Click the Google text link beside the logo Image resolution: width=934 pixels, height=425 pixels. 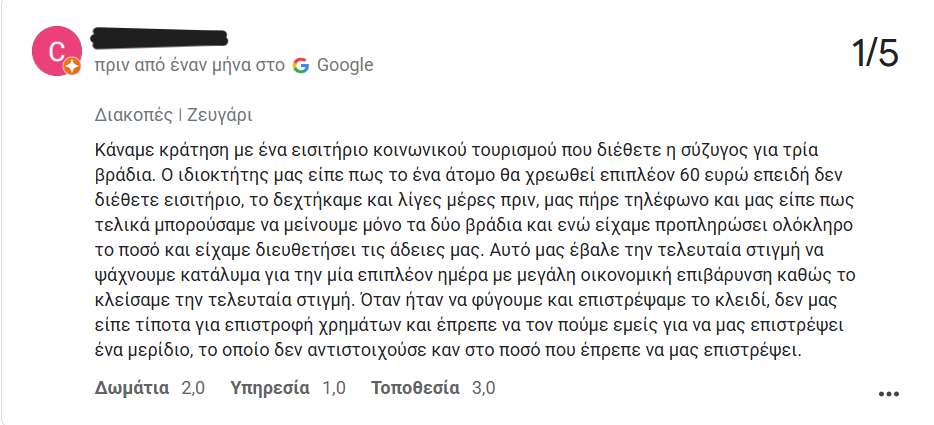345,66
